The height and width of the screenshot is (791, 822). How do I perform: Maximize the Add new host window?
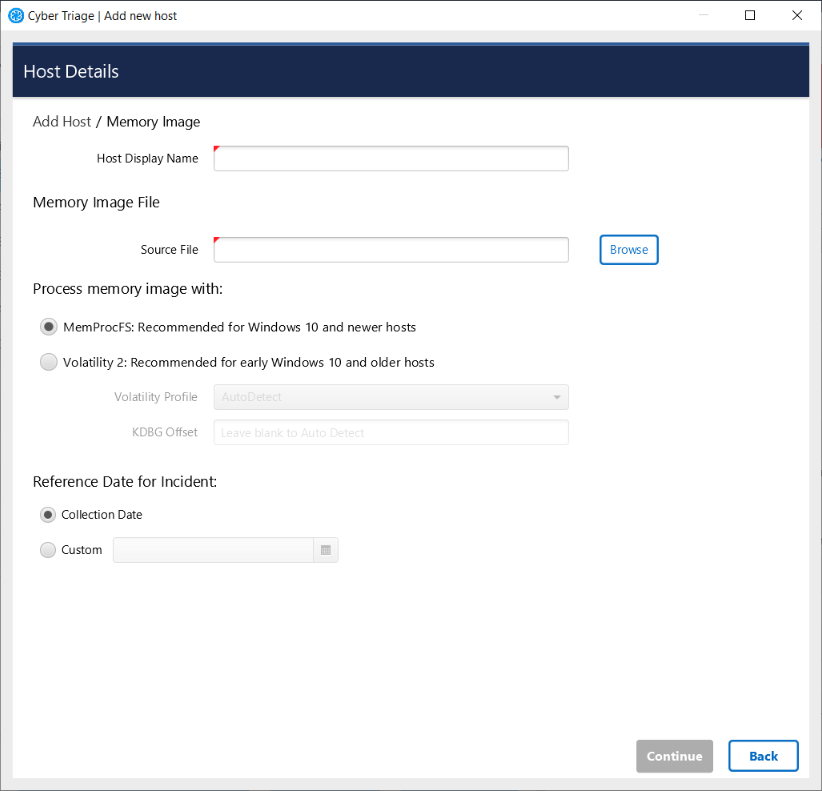[x=750, y=15]
